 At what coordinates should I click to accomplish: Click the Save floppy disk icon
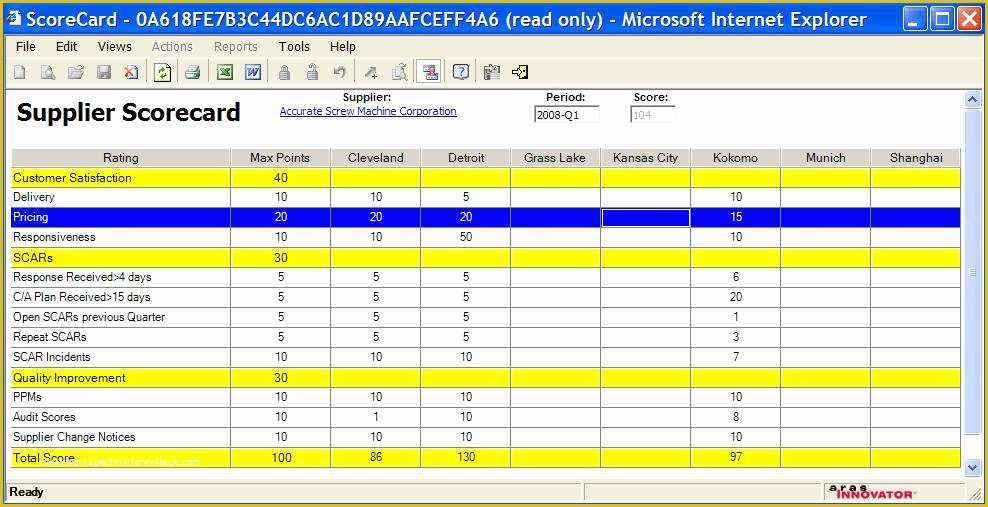104,72
